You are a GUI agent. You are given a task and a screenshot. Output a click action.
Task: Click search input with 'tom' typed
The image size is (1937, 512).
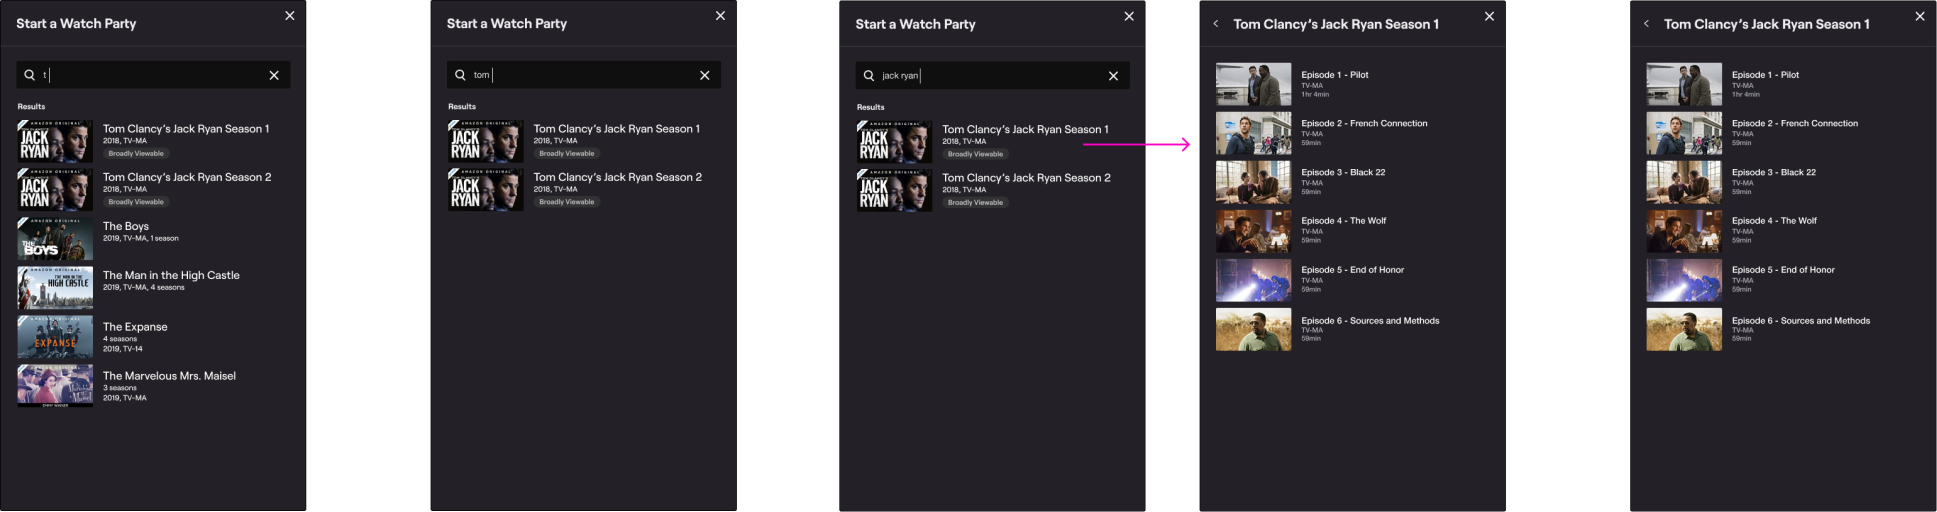584,75
